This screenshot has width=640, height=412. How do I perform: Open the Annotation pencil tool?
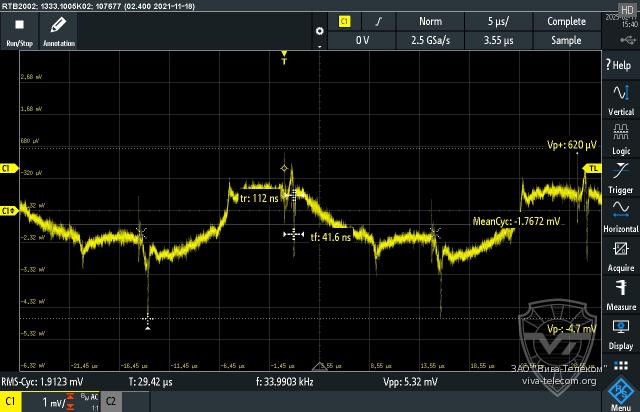click(x=58, y=31)
